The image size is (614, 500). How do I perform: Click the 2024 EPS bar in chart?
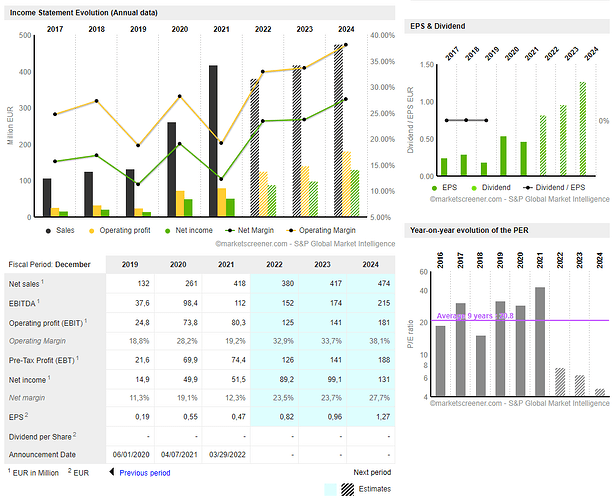point(583,128)
